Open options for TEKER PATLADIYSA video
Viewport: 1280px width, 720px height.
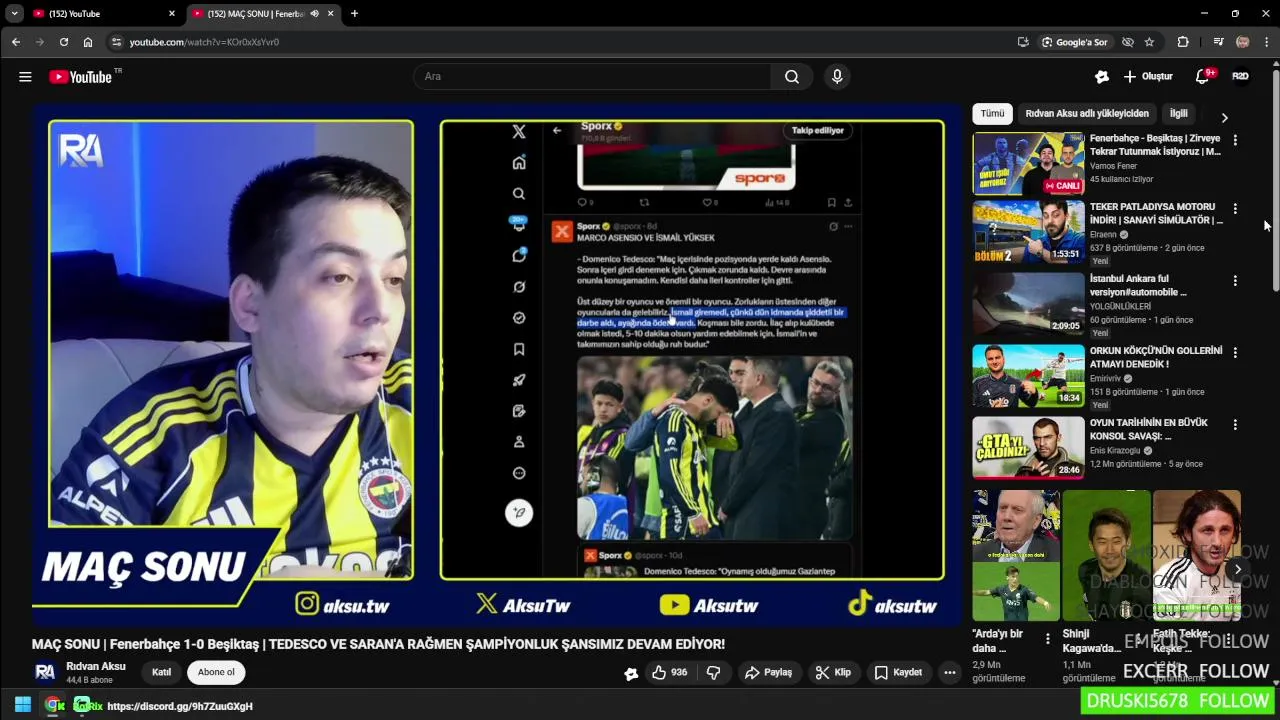coord(1235,209)
